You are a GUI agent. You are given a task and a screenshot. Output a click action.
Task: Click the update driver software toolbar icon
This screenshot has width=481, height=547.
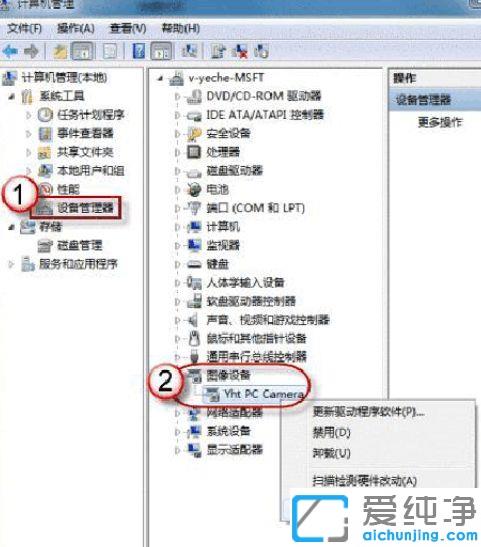(x=218, y=51)
